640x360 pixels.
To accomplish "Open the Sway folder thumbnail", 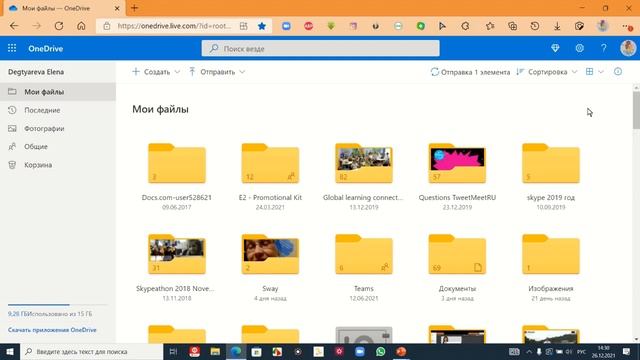I will coord(270,254).
